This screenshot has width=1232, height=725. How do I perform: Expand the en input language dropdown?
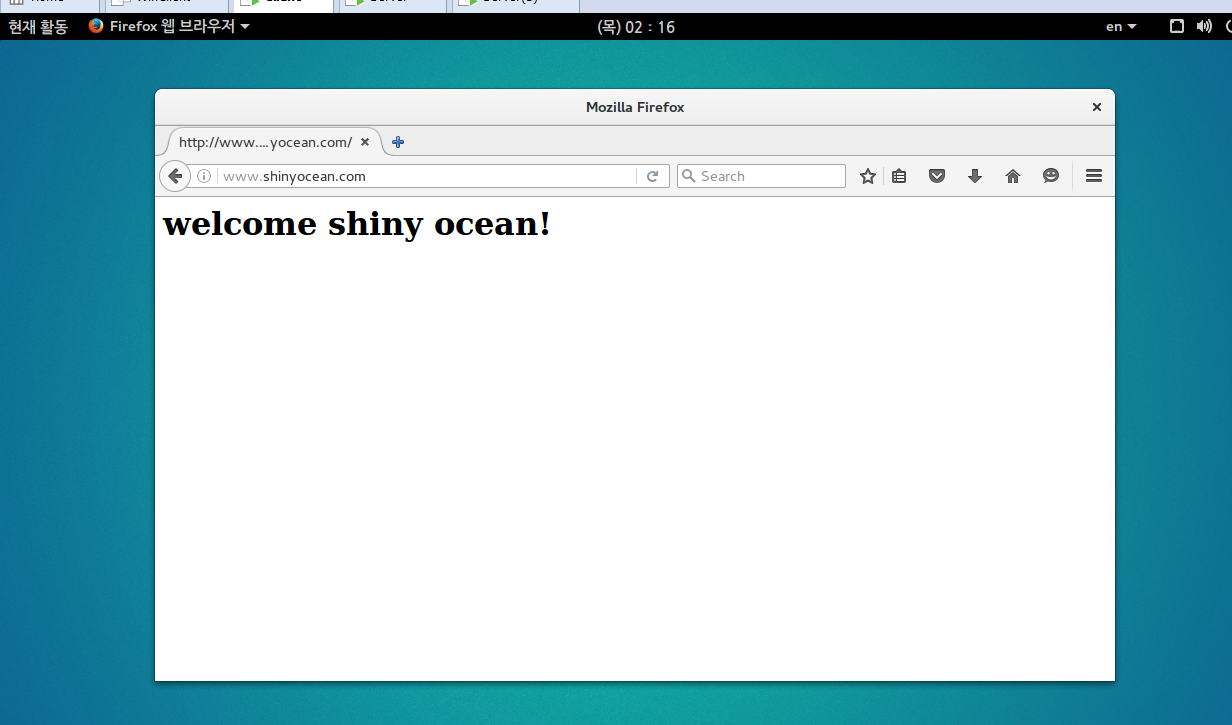tap(1121, 27)
